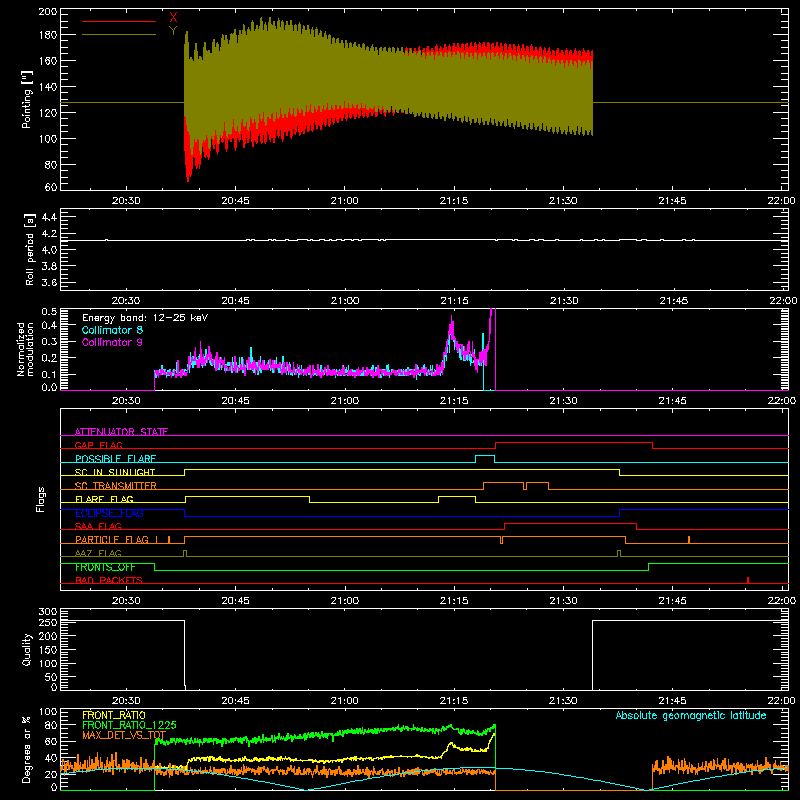The width and height of the screenshot is (800, 800).
Task: Click the BAD_PACKETS spike near 21:55
Action: tap(747, 580)
